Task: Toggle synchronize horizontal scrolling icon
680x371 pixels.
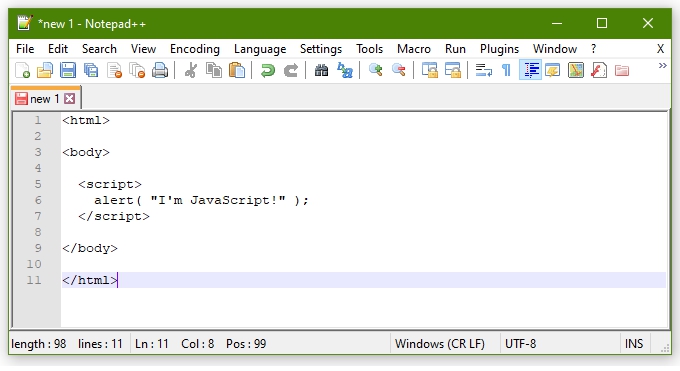Action: tap(453, 70)
